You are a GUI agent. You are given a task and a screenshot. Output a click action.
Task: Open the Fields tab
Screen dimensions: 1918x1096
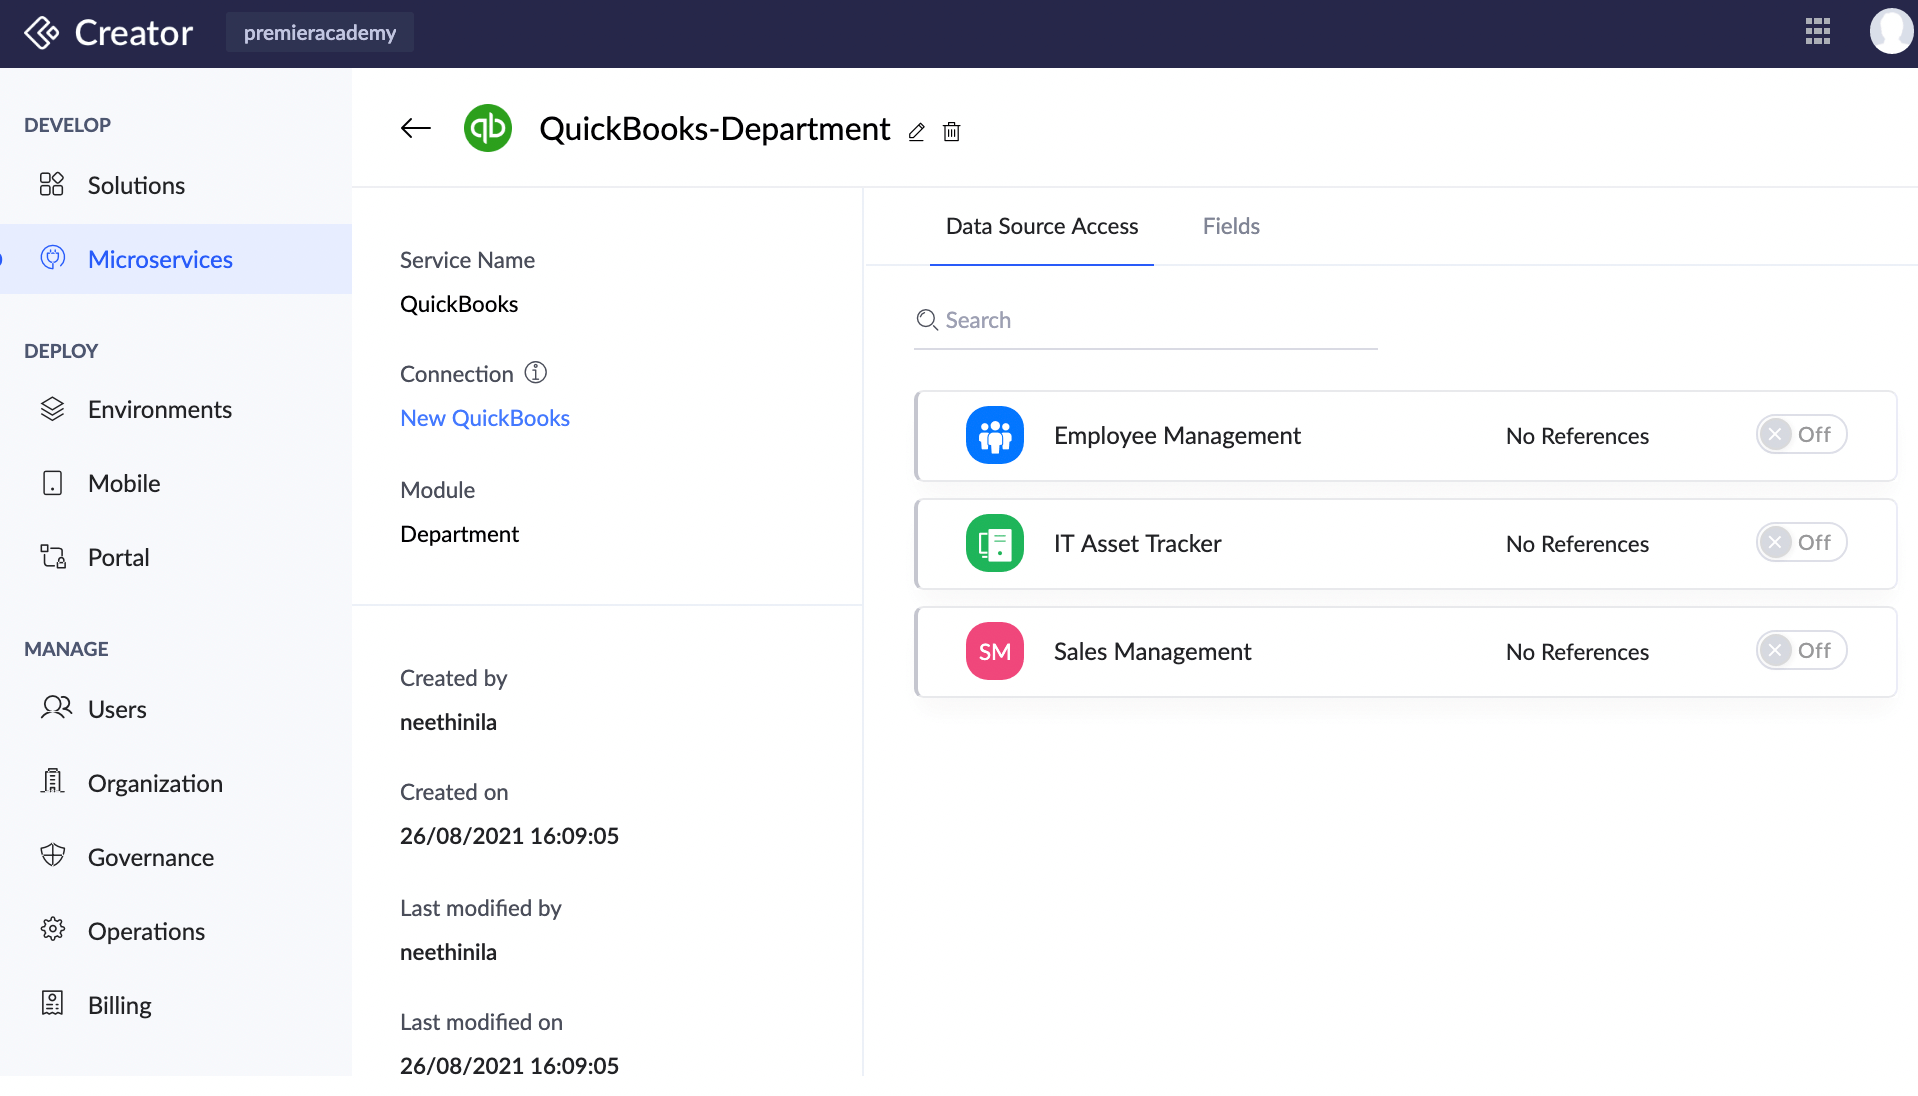tap(1231, 226)
